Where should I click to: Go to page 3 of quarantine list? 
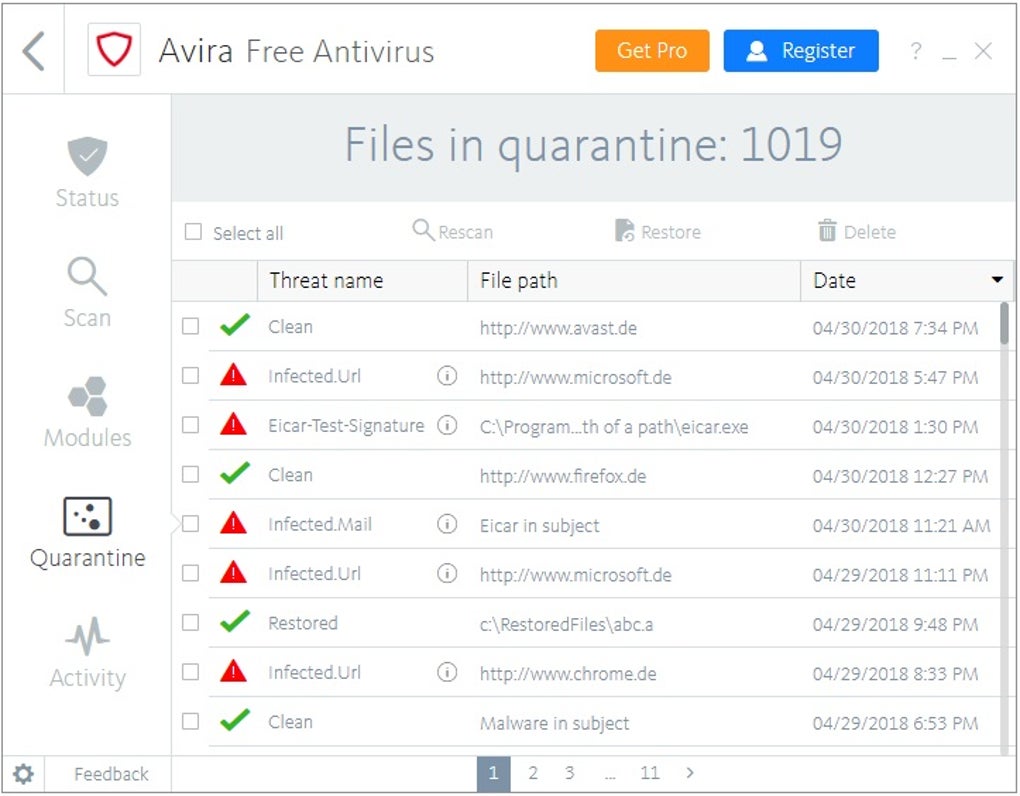tap(569, 773)
